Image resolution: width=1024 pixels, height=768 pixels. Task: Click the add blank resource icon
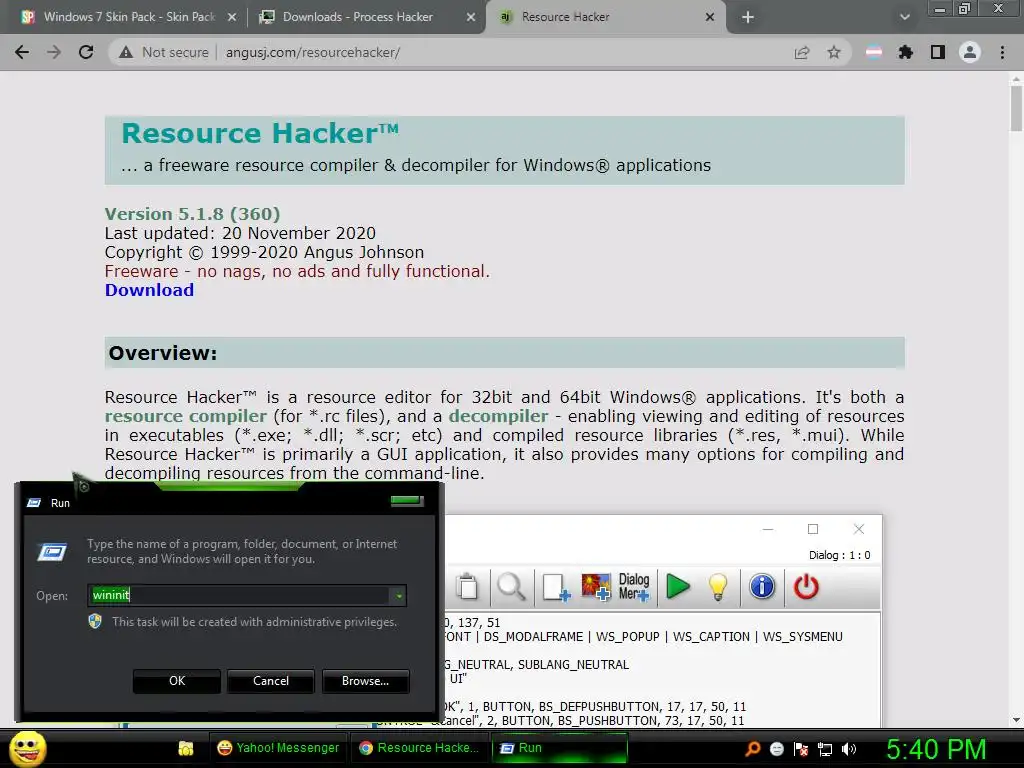(556, 586)
